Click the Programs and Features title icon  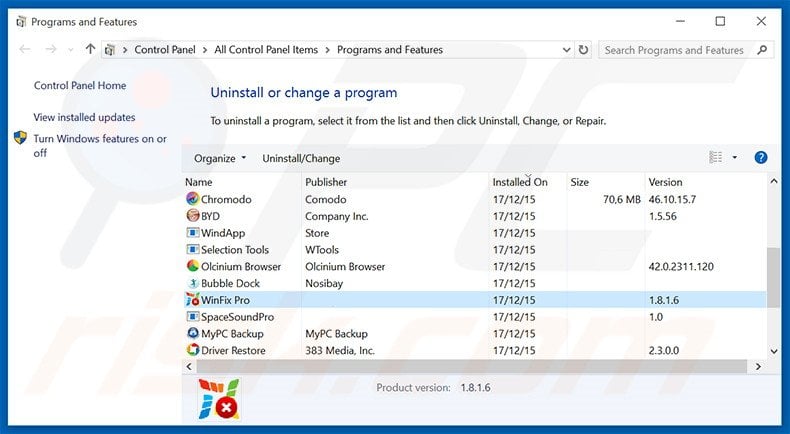21,22
